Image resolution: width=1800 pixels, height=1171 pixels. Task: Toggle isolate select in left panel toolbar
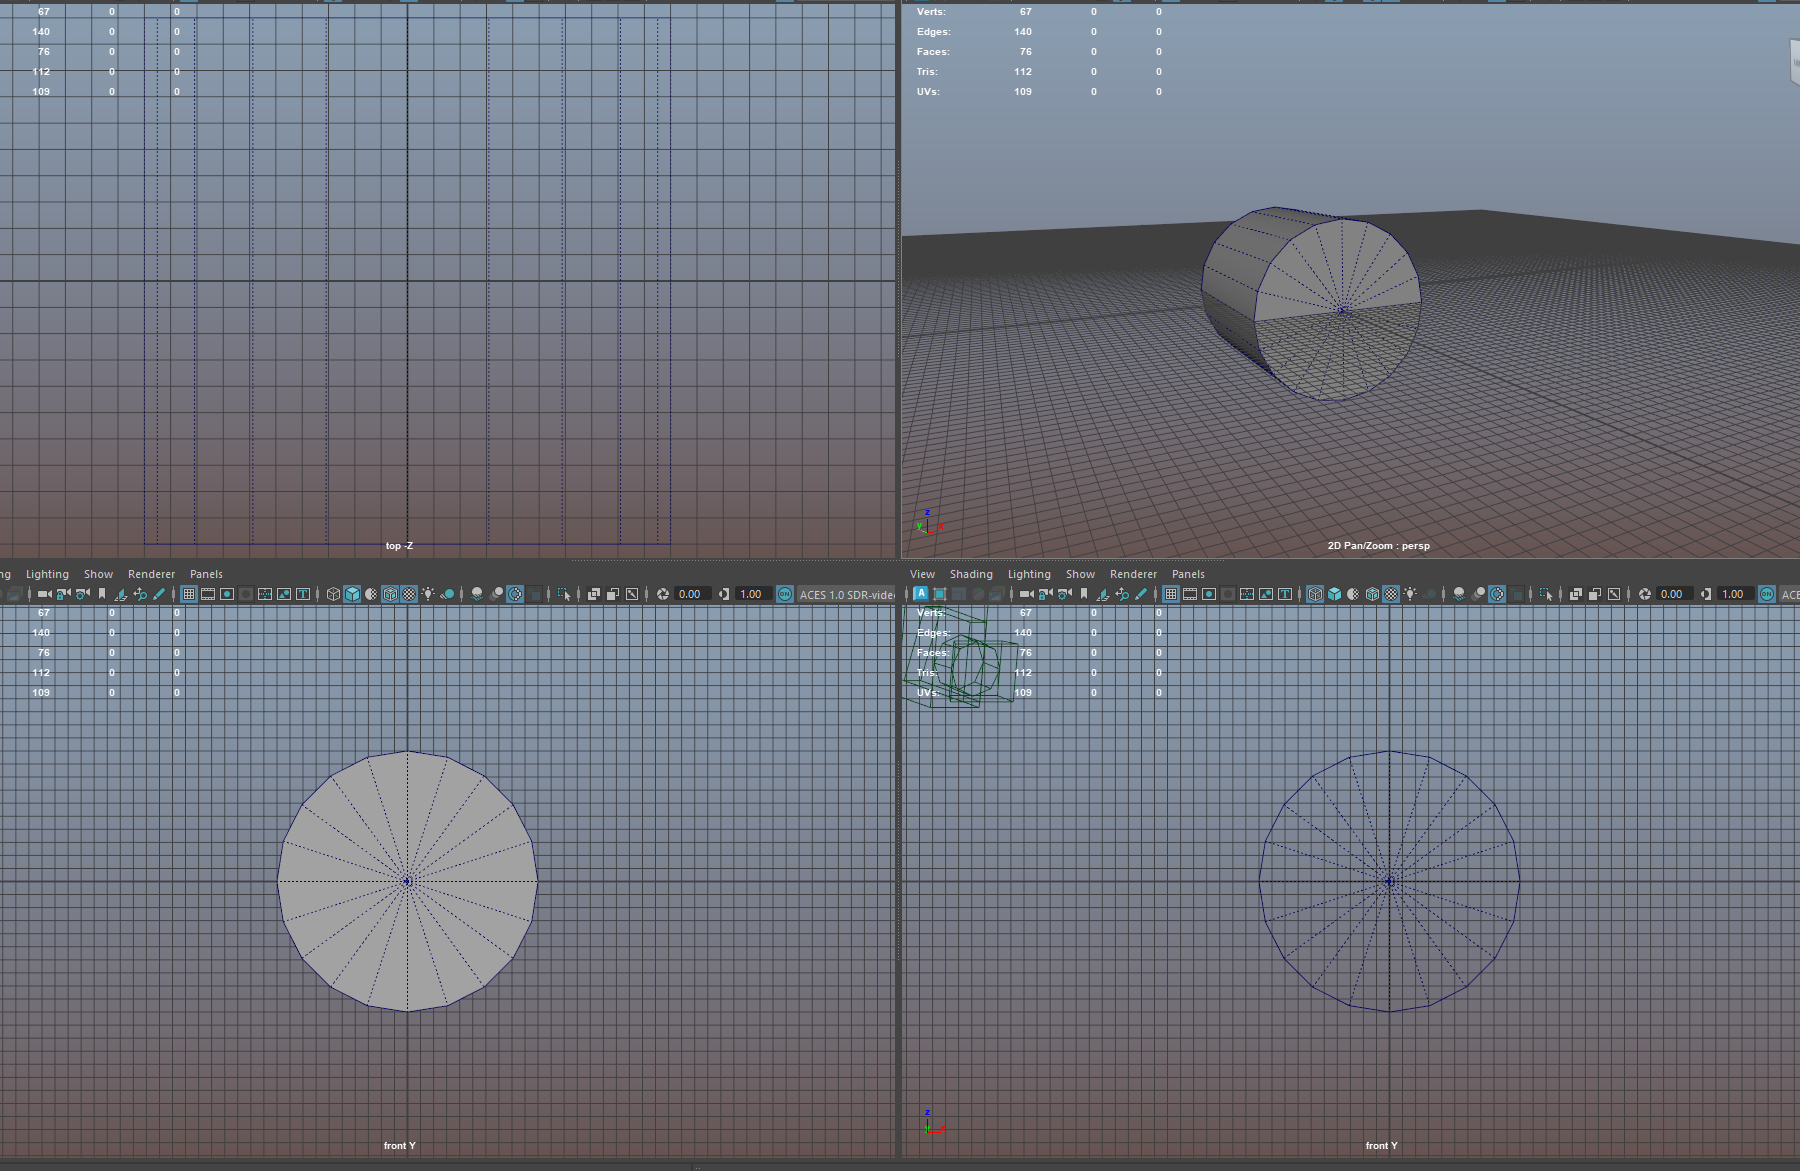pos(564,594)
